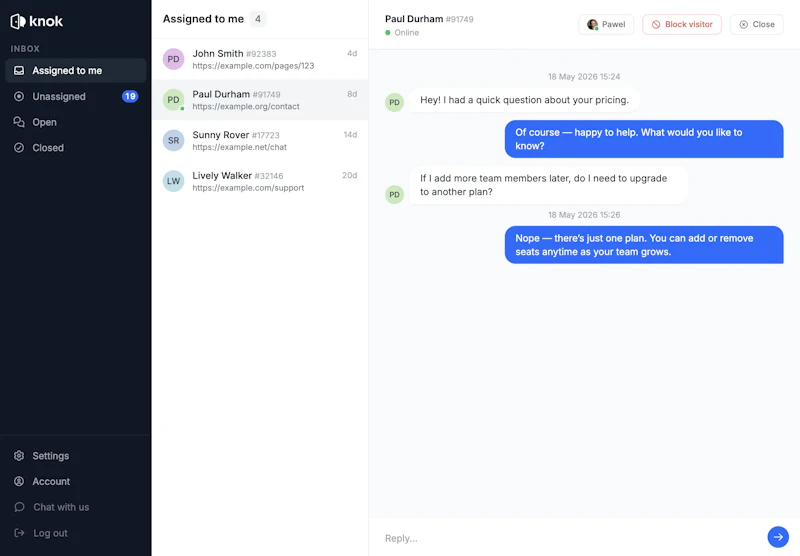The height and width of the screenshot is (556, 800).
Task: Click the 'Of course — happy to help' reply
Action: [x=644, y=139]
